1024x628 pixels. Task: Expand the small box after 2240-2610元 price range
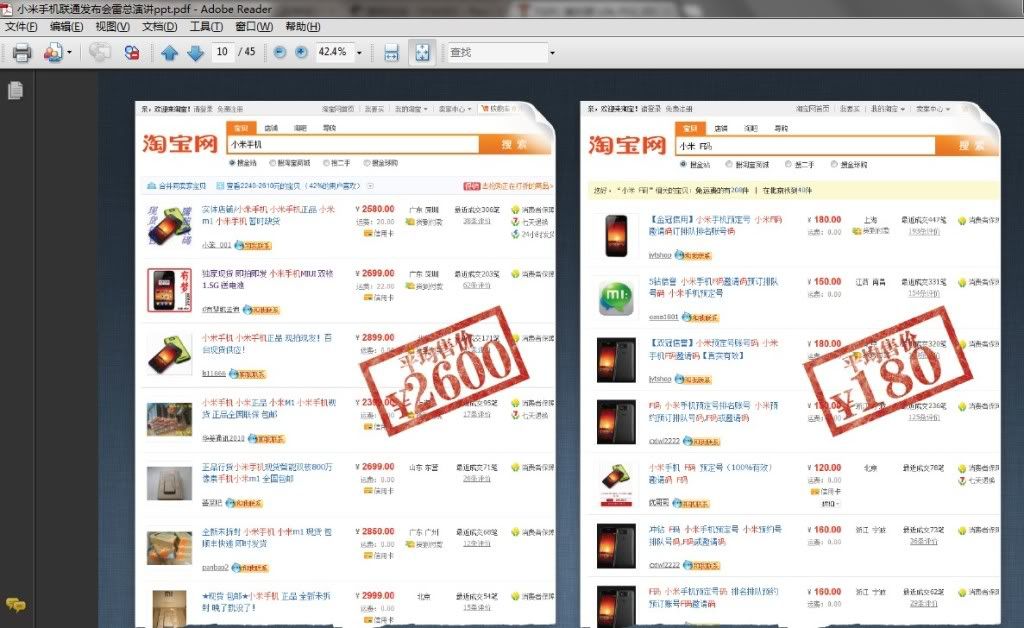[x=370, y=186]
